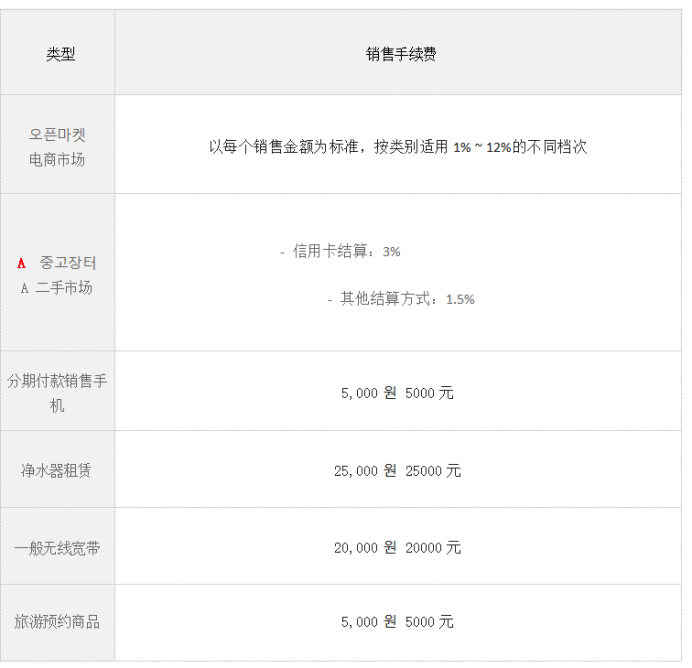Select the 电商市场 text
Screen dimensions: 692x668
pyautogui.click(x=57, y=159)
